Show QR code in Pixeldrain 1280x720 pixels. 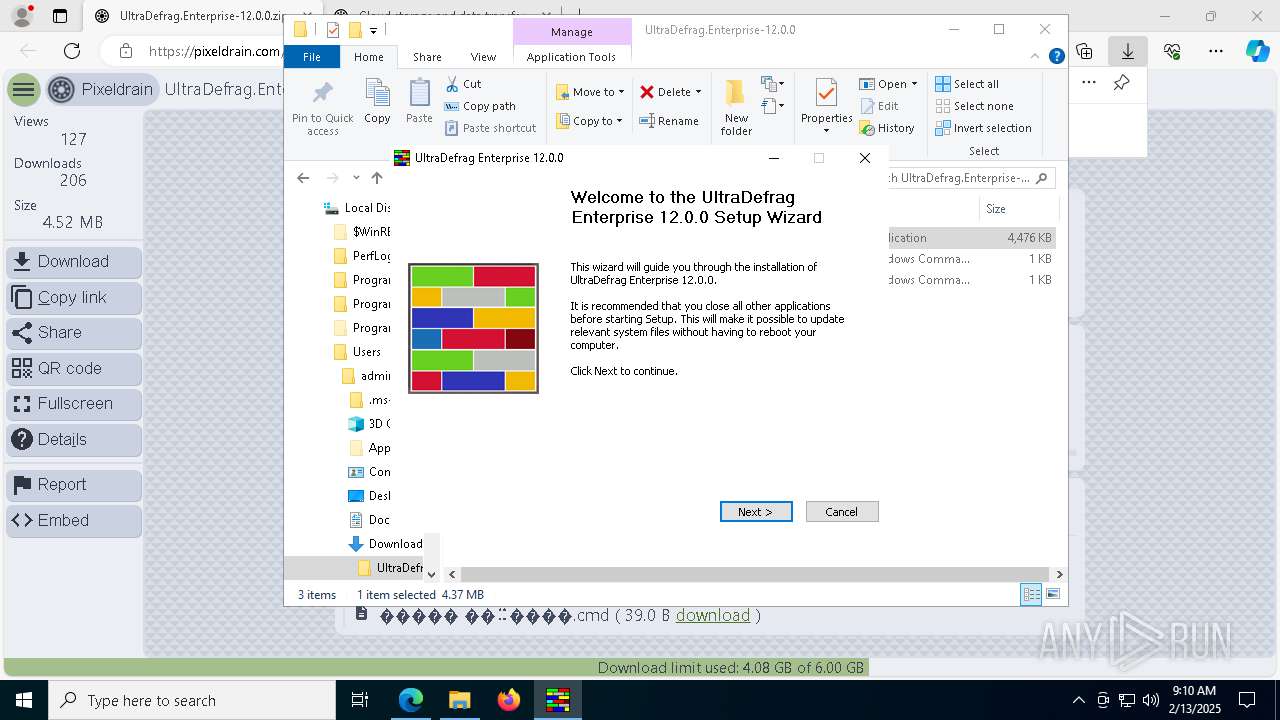[74, 368]
